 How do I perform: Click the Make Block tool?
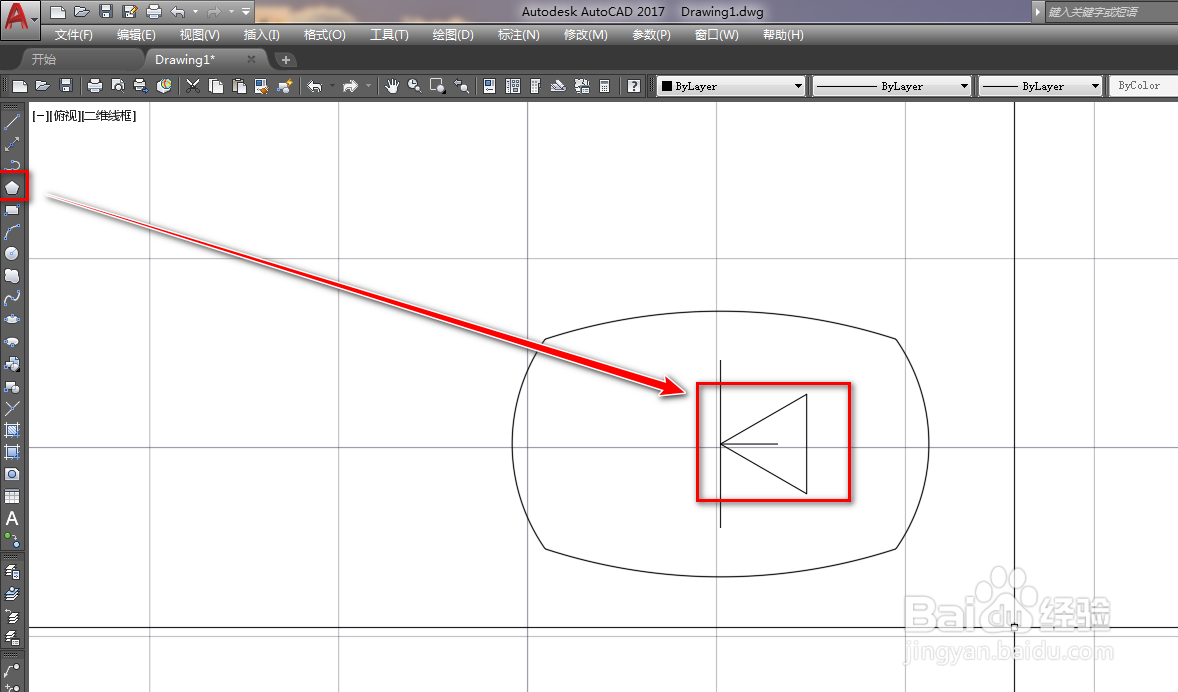pos(12,386)
